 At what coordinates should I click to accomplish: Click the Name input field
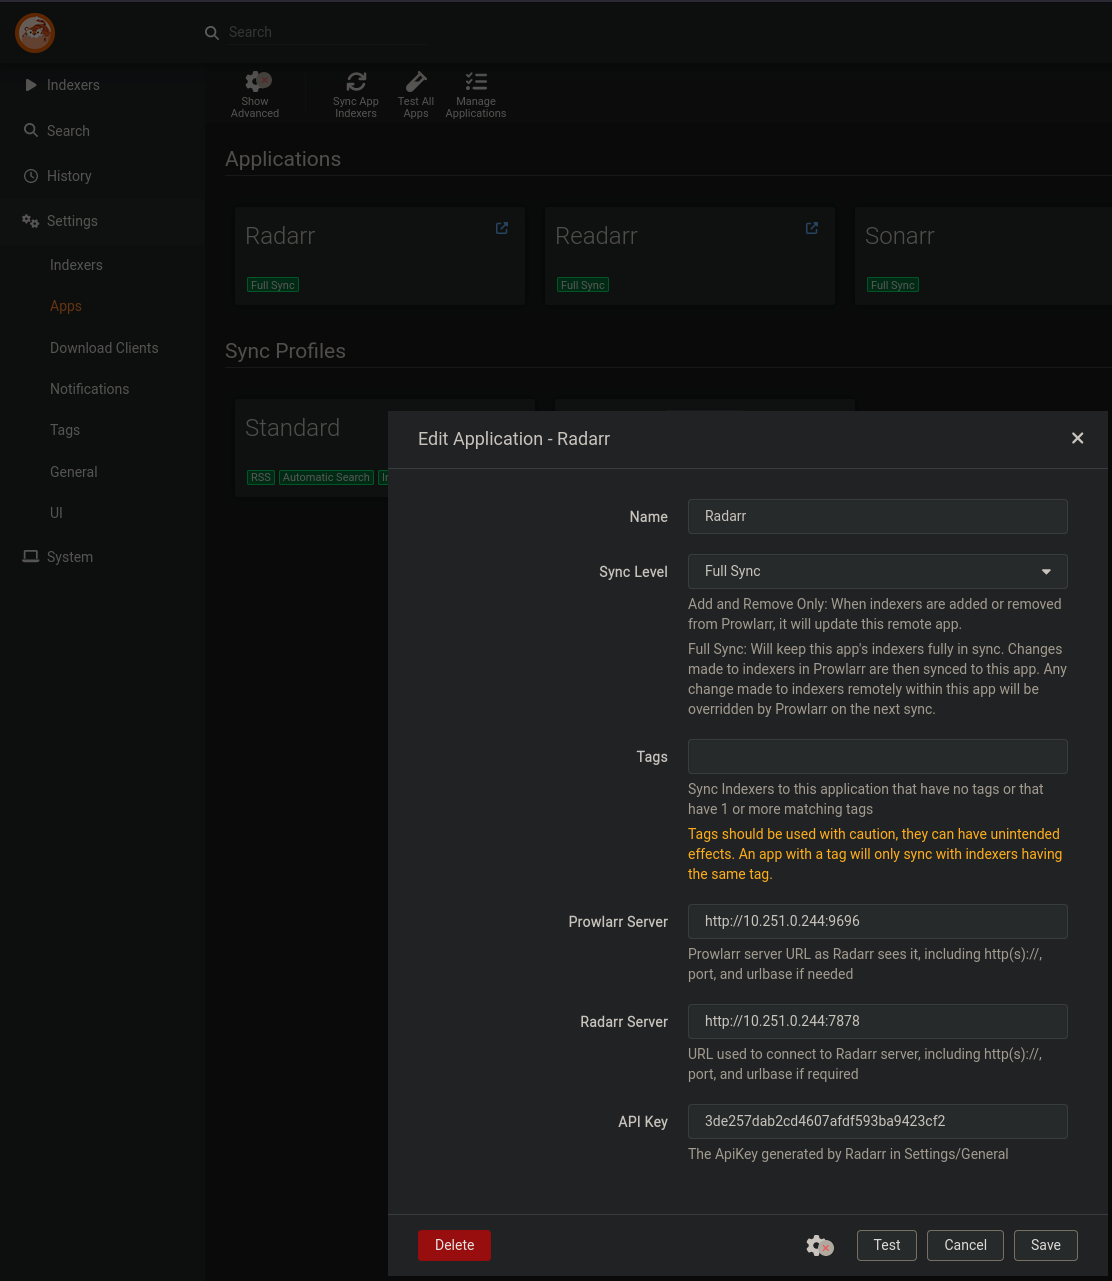(x=878, y=516)
